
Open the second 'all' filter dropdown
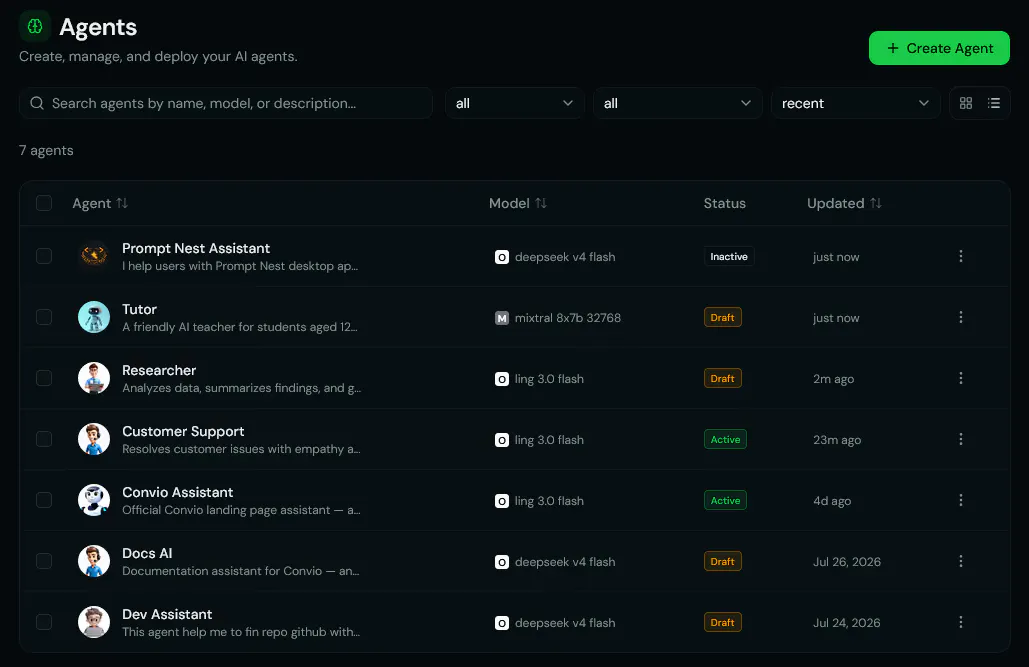click(677, 103)
